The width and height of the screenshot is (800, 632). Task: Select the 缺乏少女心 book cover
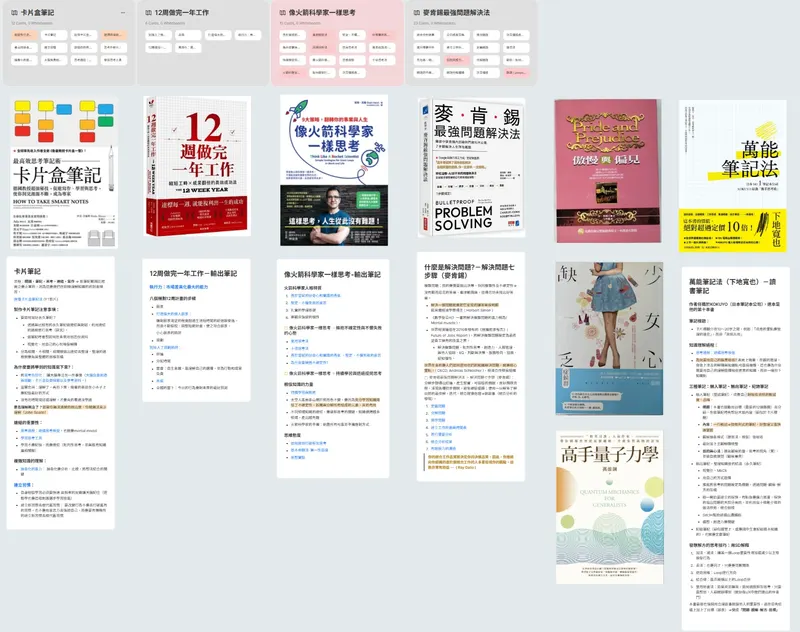click(x=609, y=339)
